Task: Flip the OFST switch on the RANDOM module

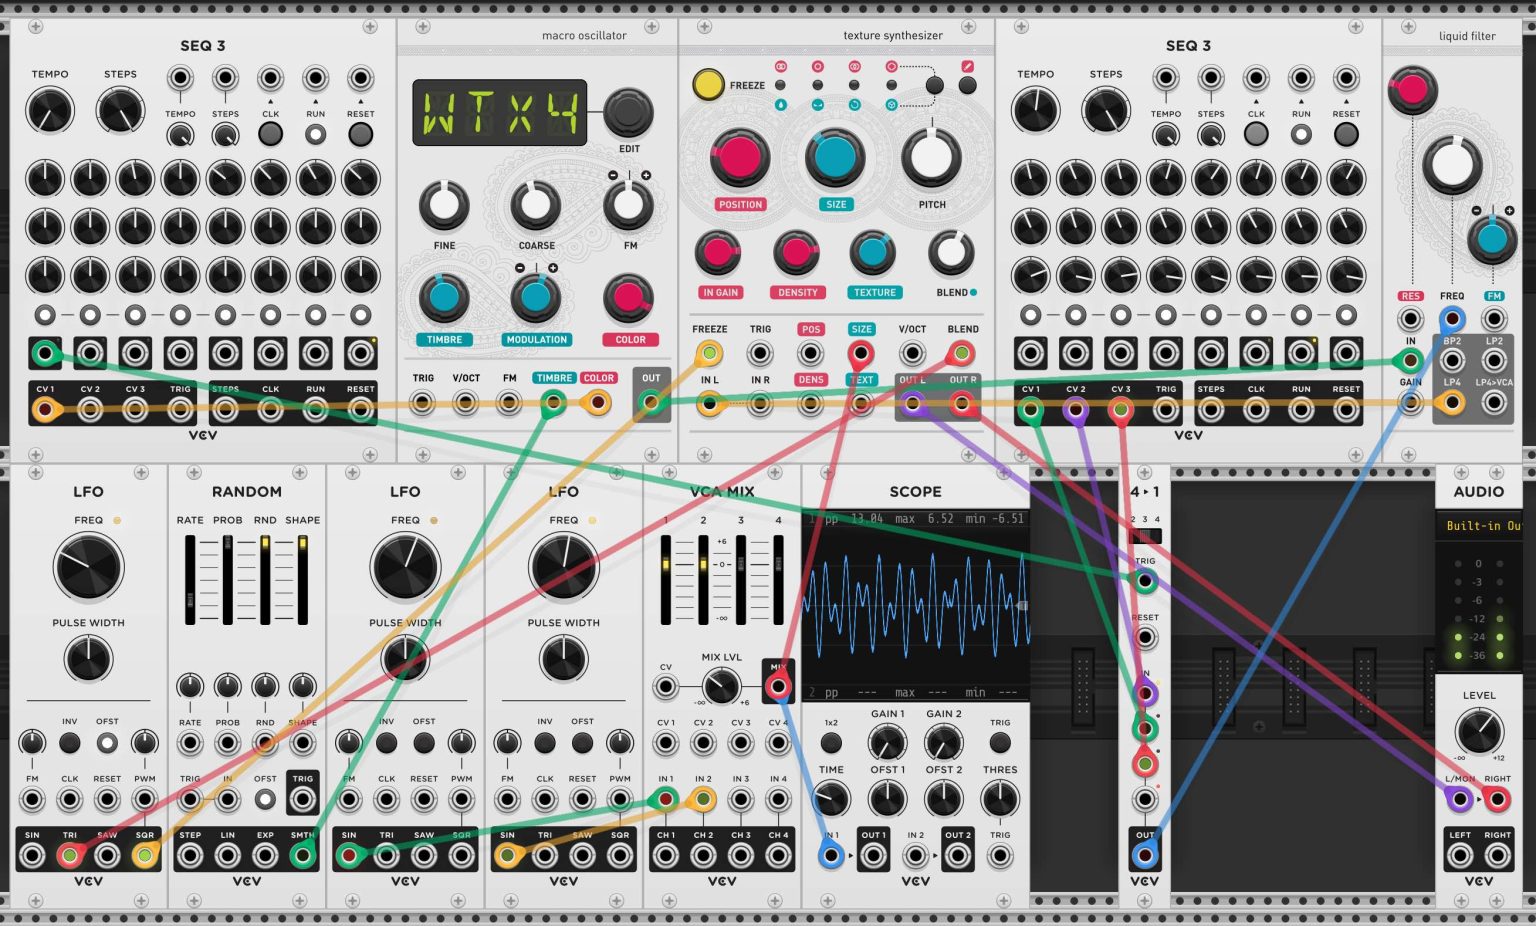Action: coord(265,799)
